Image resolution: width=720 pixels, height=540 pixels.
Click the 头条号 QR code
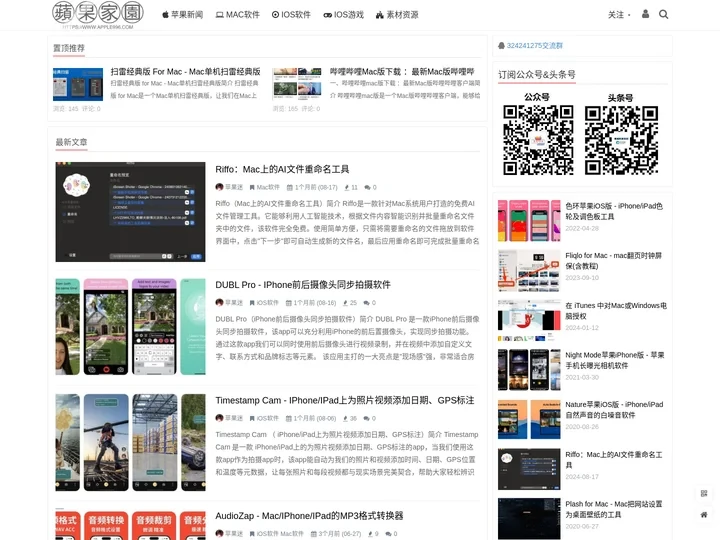621,140
